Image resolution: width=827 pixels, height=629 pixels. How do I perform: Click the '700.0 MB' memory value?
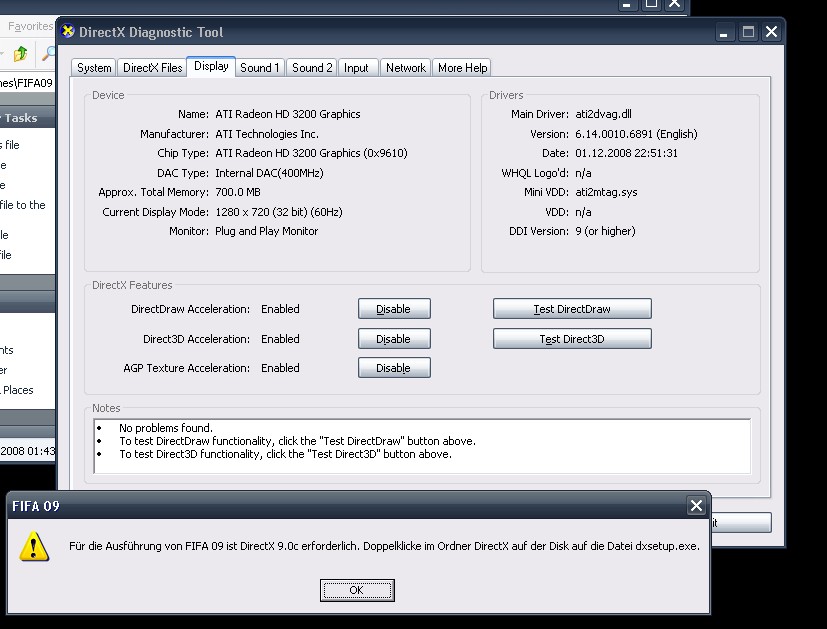[238, 192]
